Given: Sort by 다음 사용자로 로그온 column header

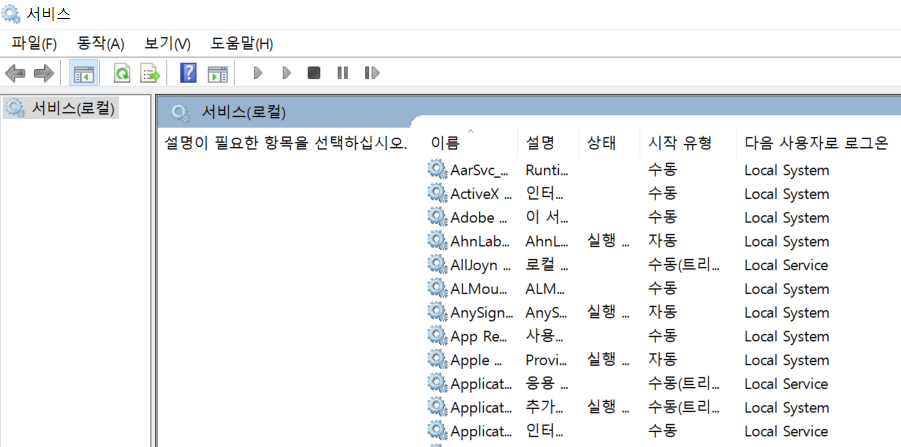Looking at the screenshot, I should coord(818,142).
